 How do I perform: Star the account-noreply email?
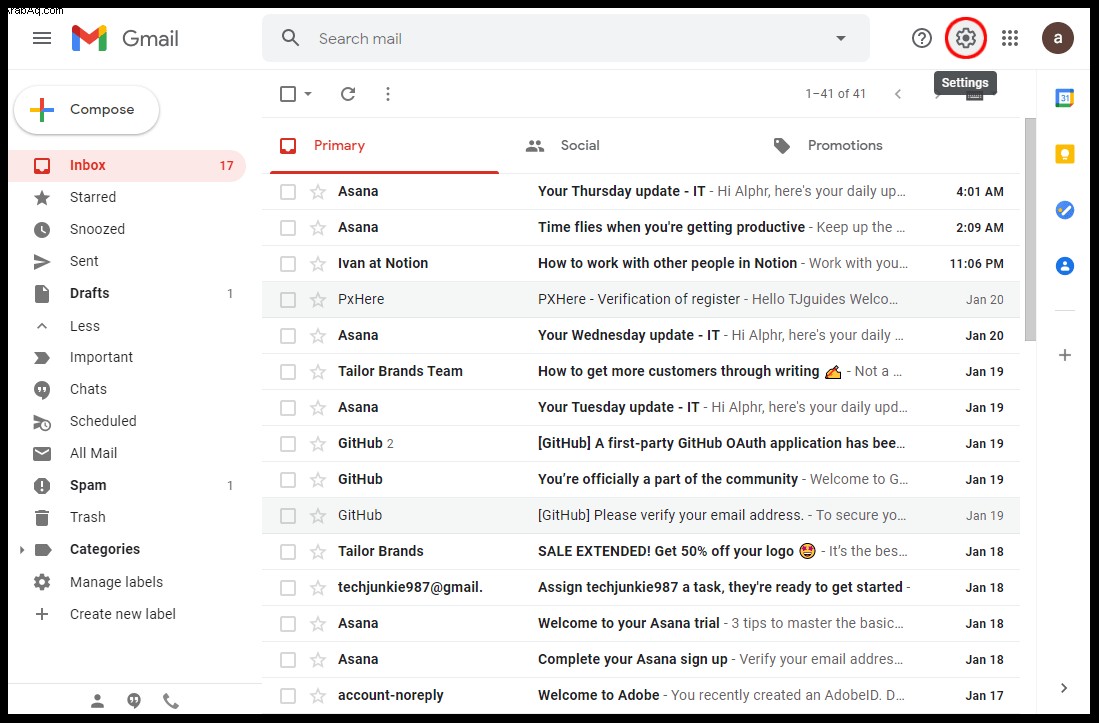pyautogui.click(x=318, y=696)
